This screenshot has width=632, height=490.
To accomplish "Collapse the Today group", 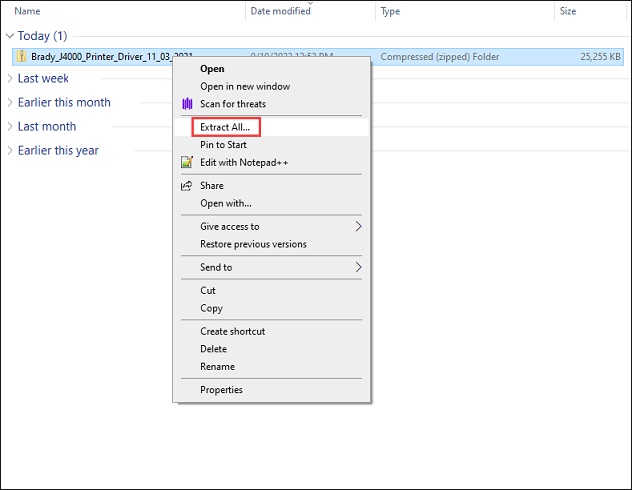I will coord(10,36).
